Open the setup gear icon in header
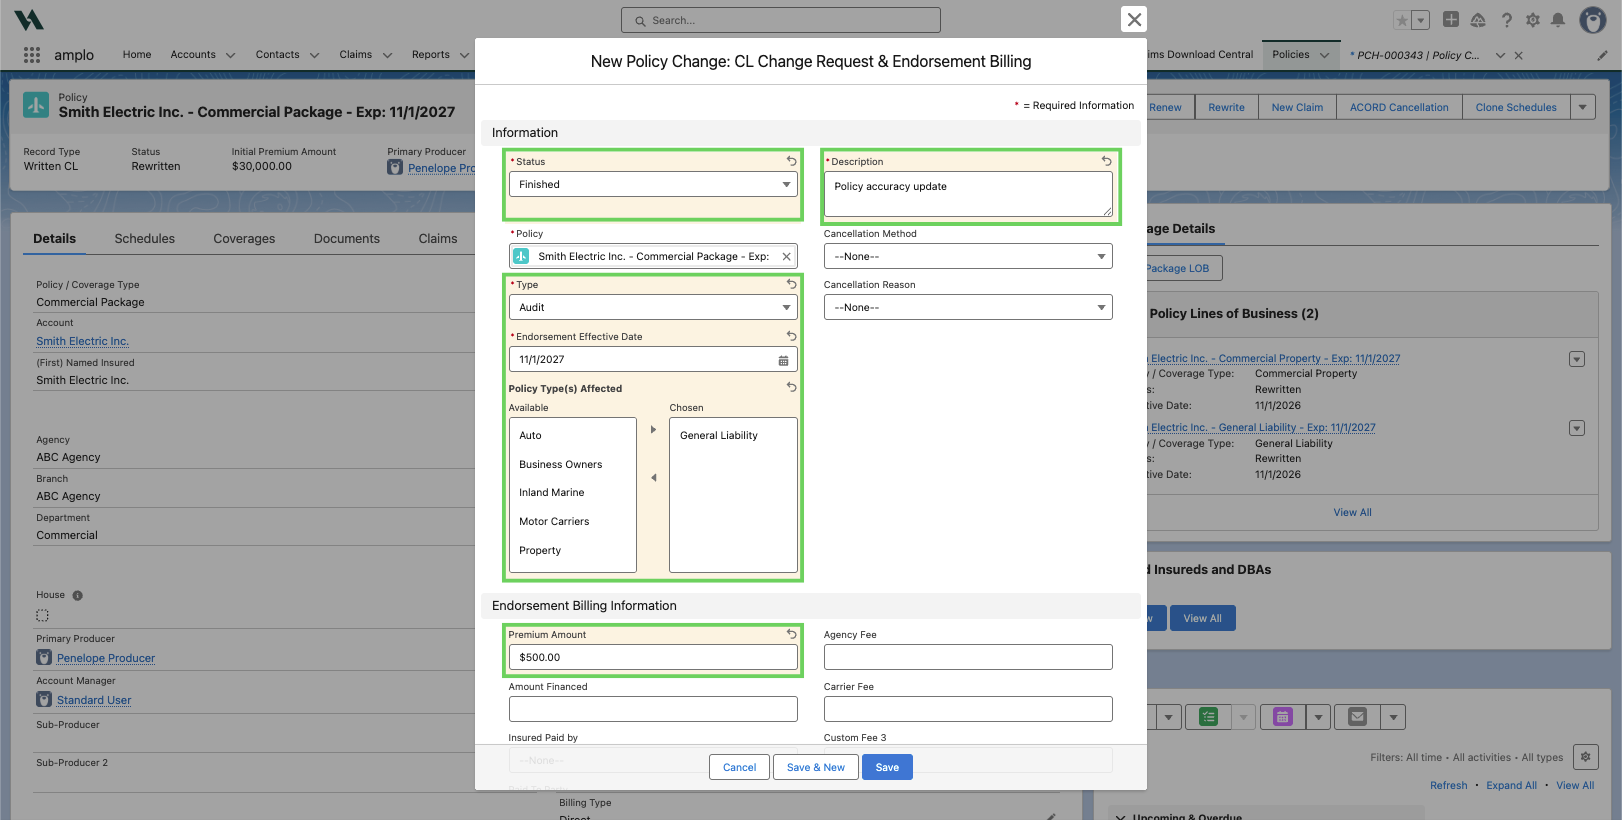 1533,20
